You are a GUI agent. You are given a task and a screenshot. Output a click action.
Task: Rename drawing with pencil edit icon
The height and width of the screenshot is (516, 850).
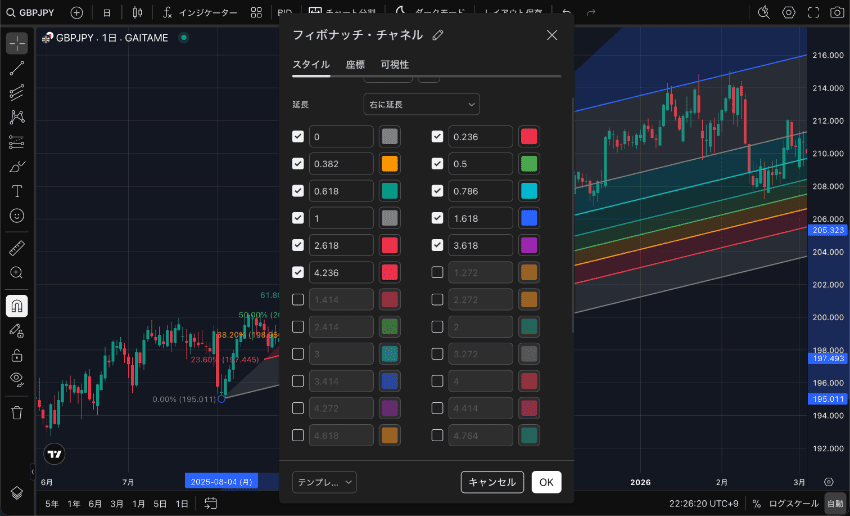pyautogui.click(x=438, y=35)
